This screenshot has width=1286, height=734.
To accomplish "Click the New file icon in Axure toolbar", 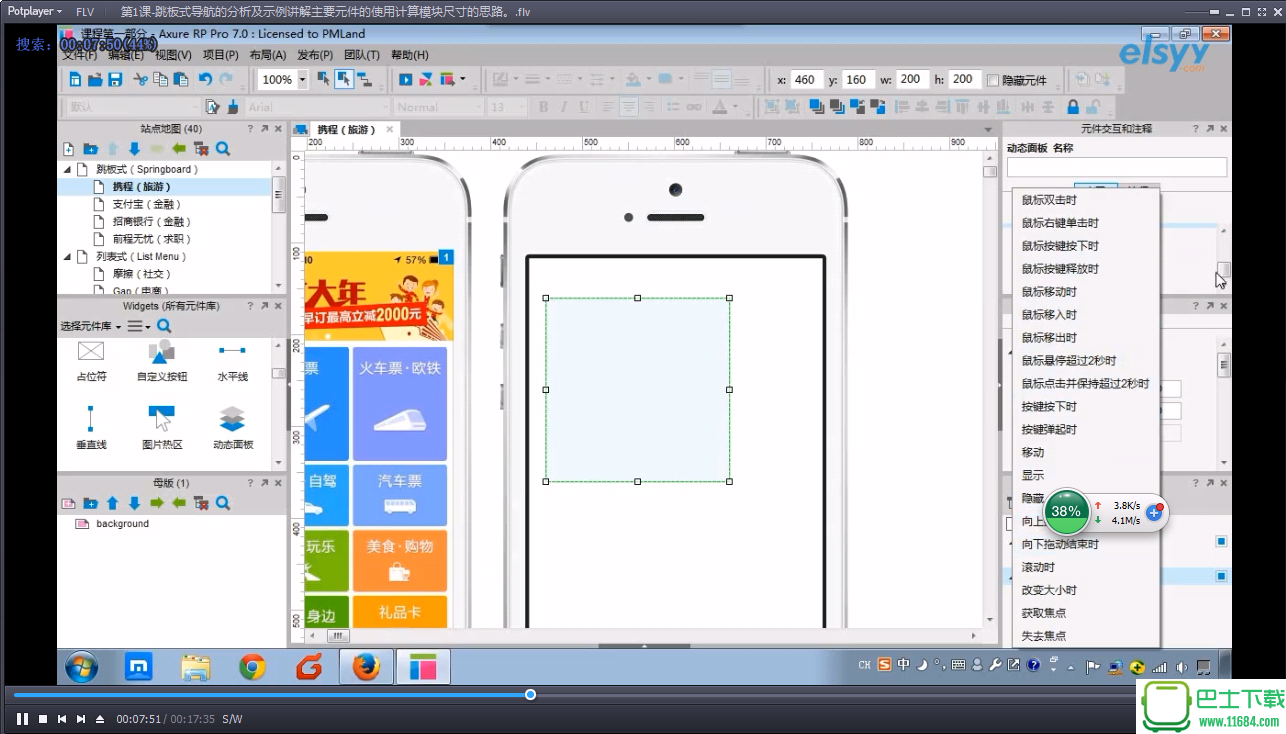I will click(x=73, y=79).
